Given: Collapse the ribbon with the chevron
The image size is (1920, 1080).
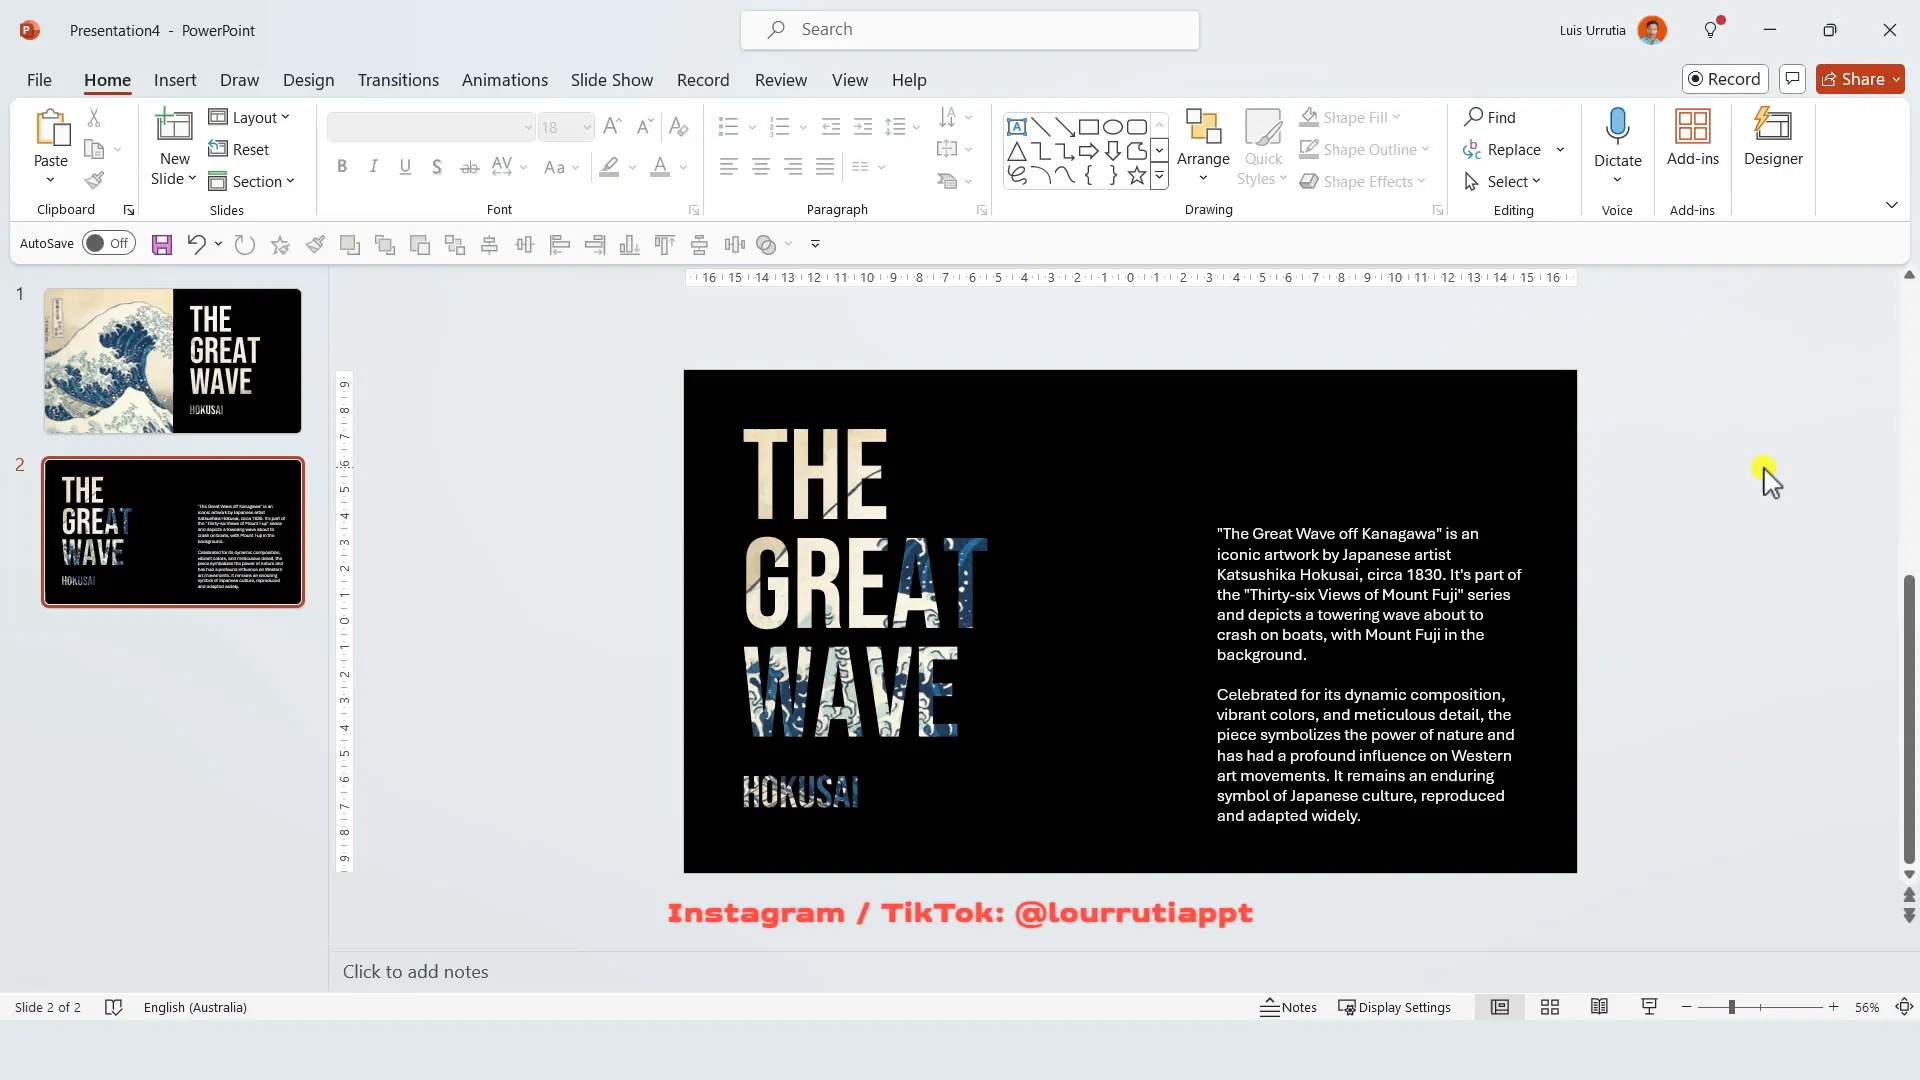Looking at the screenshot, I should point(1891,205).
